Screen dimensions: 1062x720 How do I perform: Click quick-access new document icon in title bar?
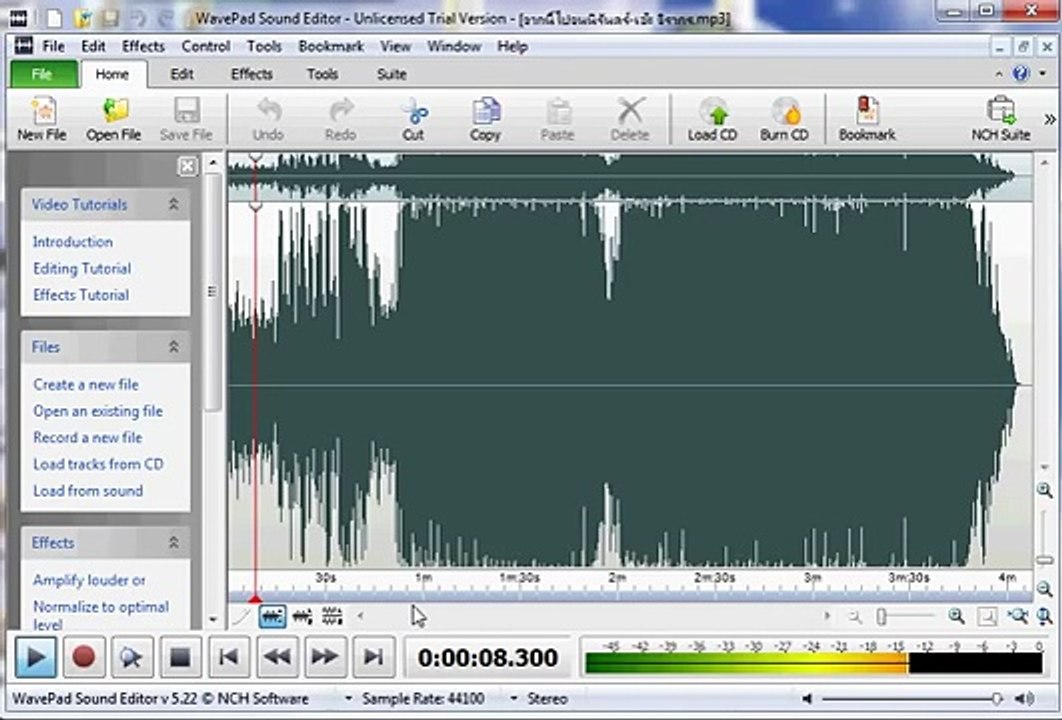tap(54, 18)
